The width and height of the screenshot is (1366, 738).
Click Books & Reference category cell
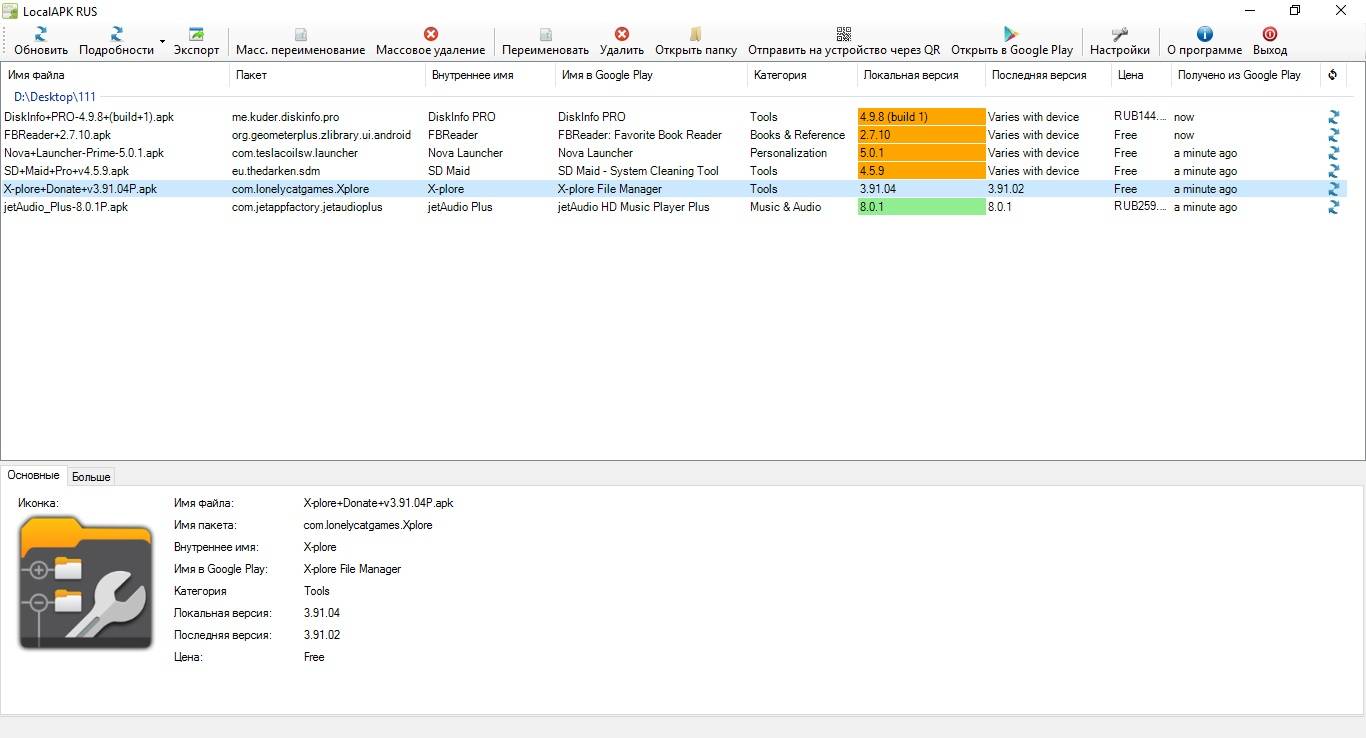click(x=797, y=135)
